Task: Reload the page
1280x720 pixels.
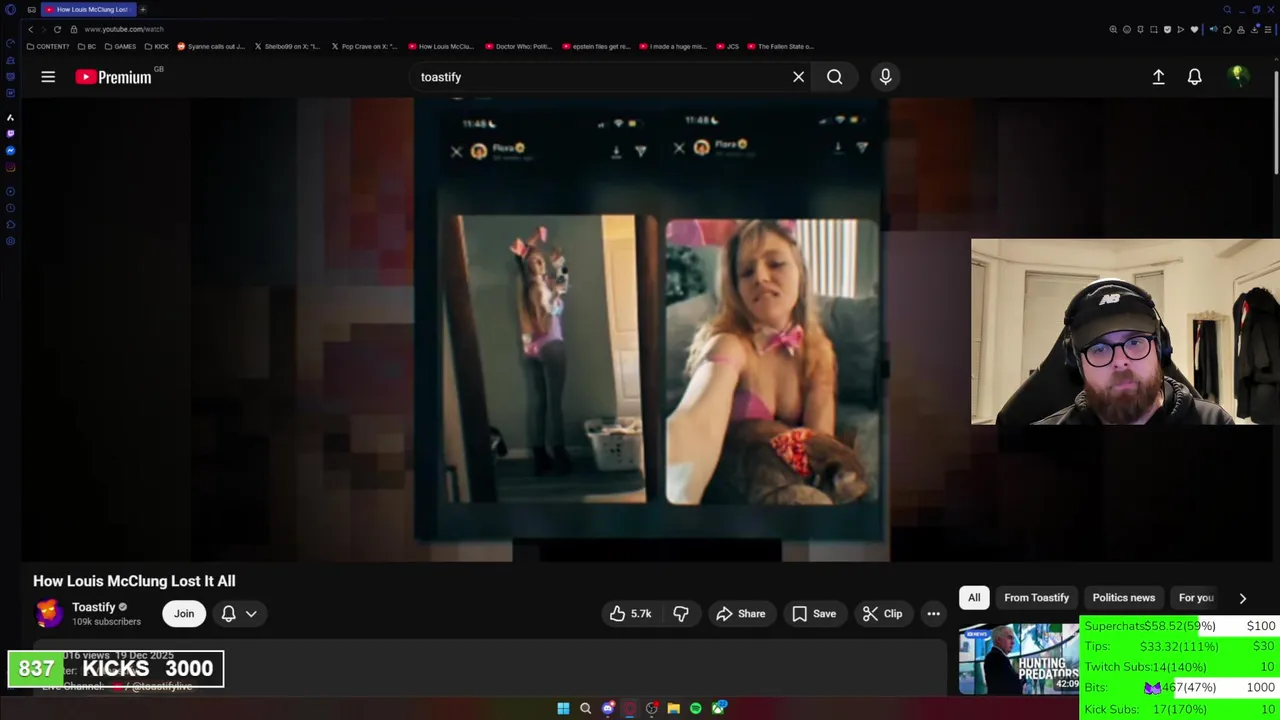Action: (57, 29)
